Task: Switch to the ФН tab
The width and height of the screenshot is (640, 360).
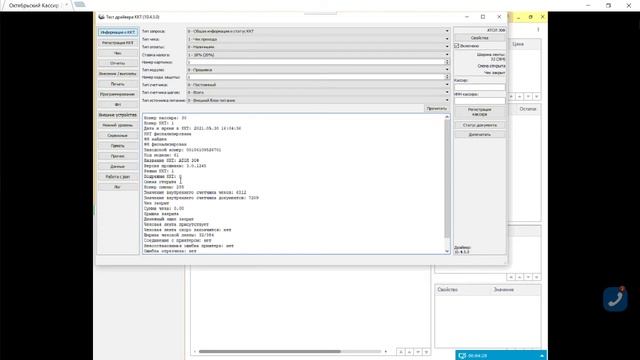Action: coord(118,104)
